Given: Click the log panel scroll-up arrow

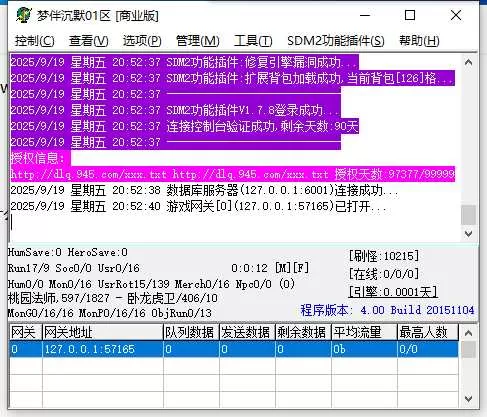Looking at the screenshot, I should 468,62.
